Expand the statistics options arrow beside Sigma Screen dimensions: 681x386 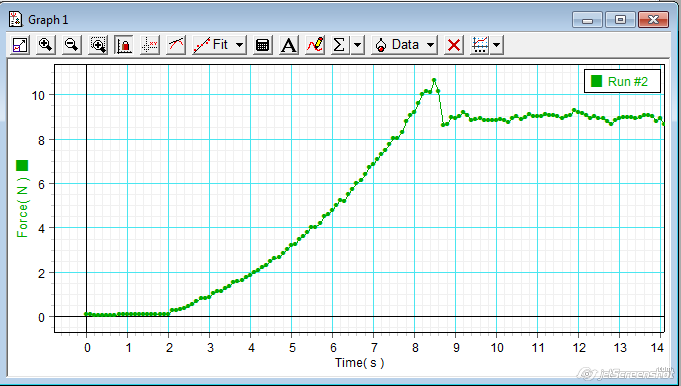[x=357, y=45]
